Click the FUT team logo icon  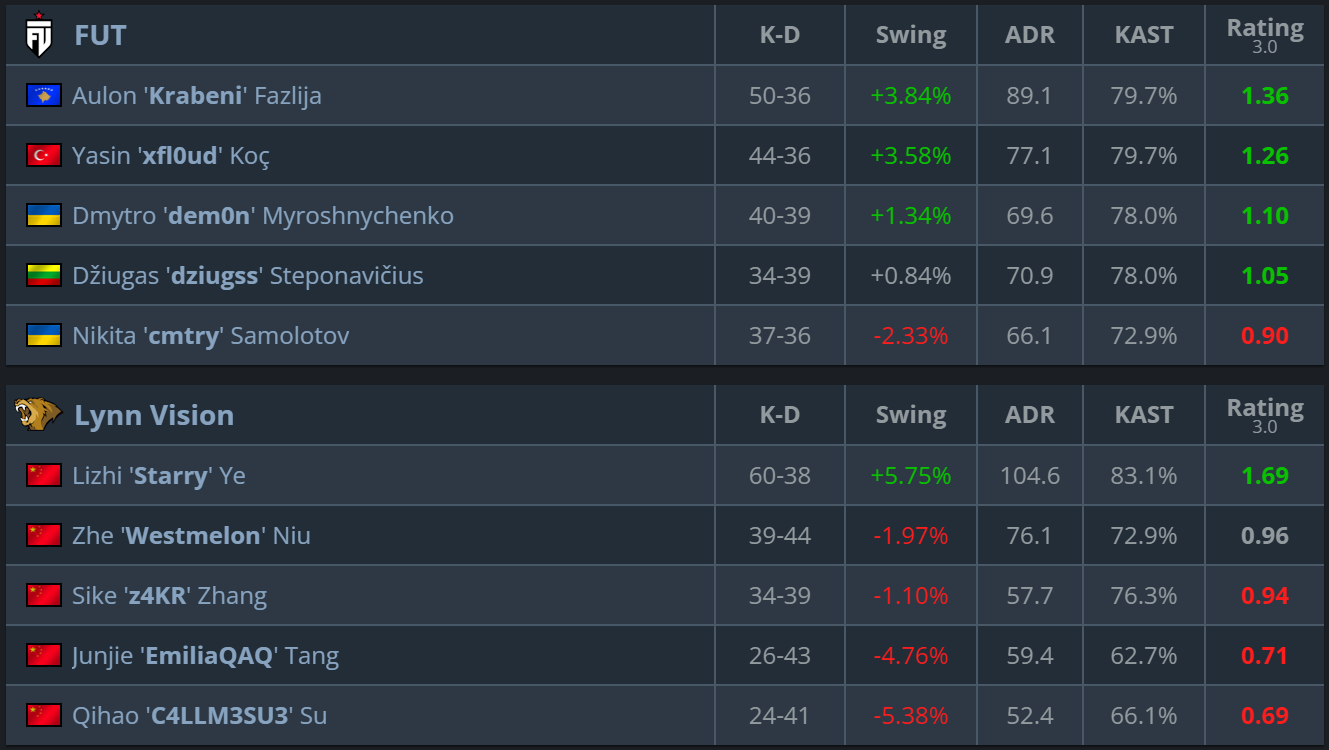click(38, 35)
